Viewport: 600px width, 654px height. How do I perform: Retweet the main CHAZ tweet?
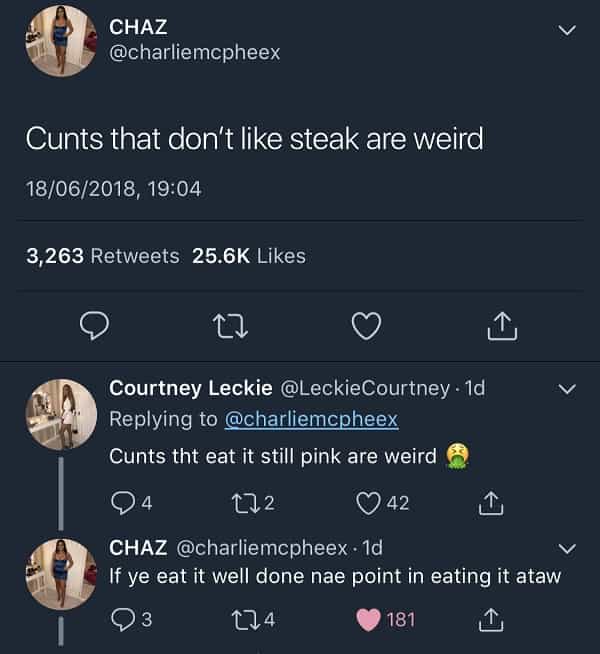(231, 326)
